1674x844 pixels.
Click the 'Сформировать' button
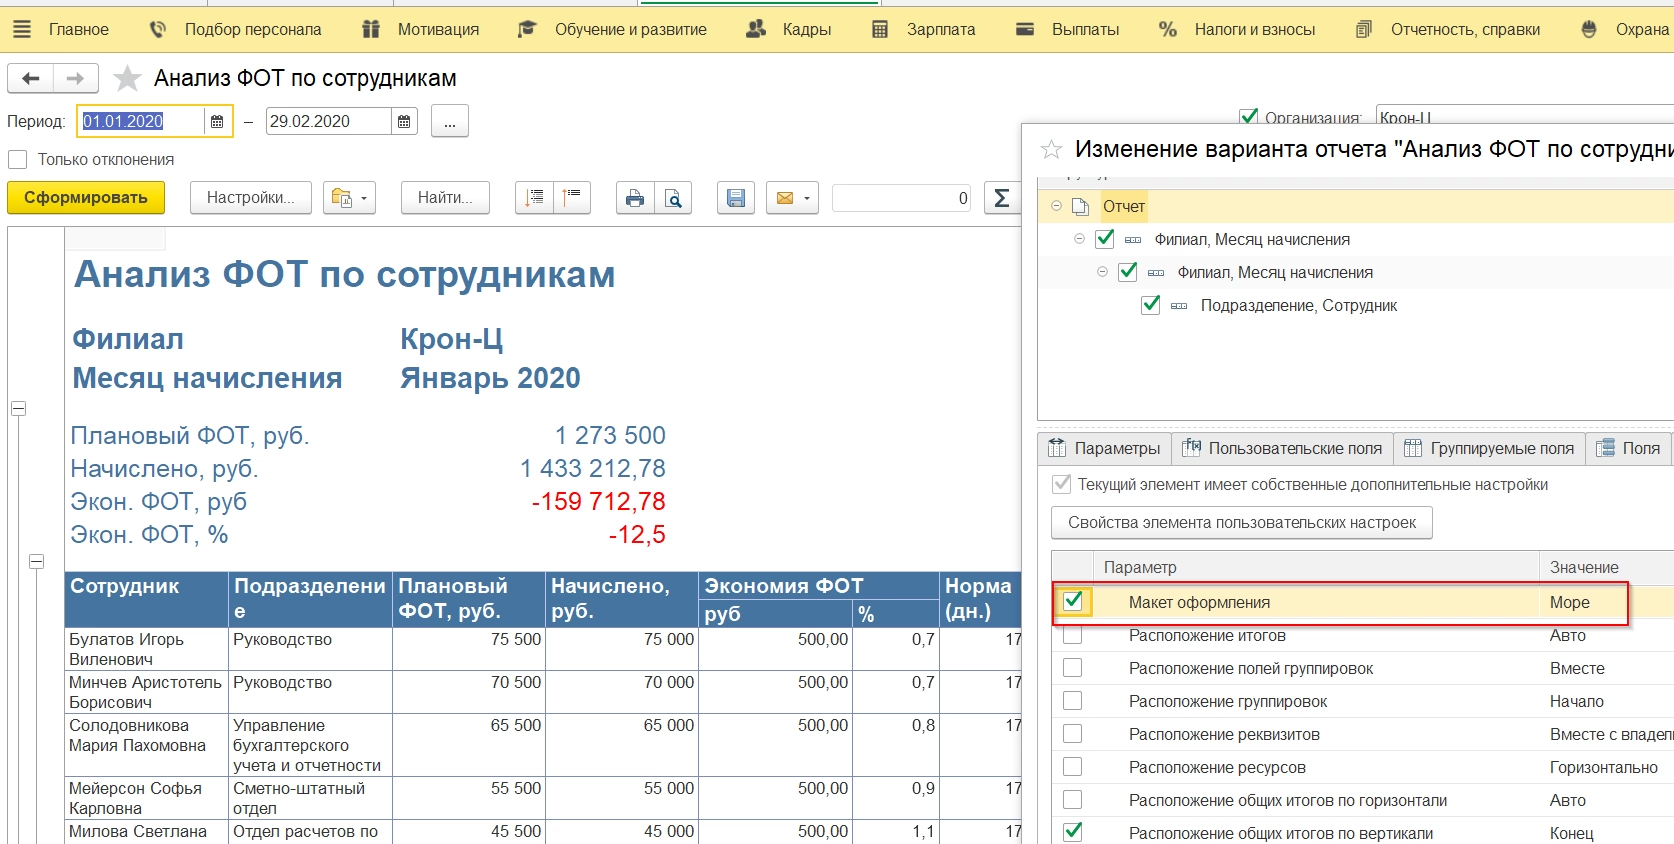pyautogui.click(x=86, y=198)
